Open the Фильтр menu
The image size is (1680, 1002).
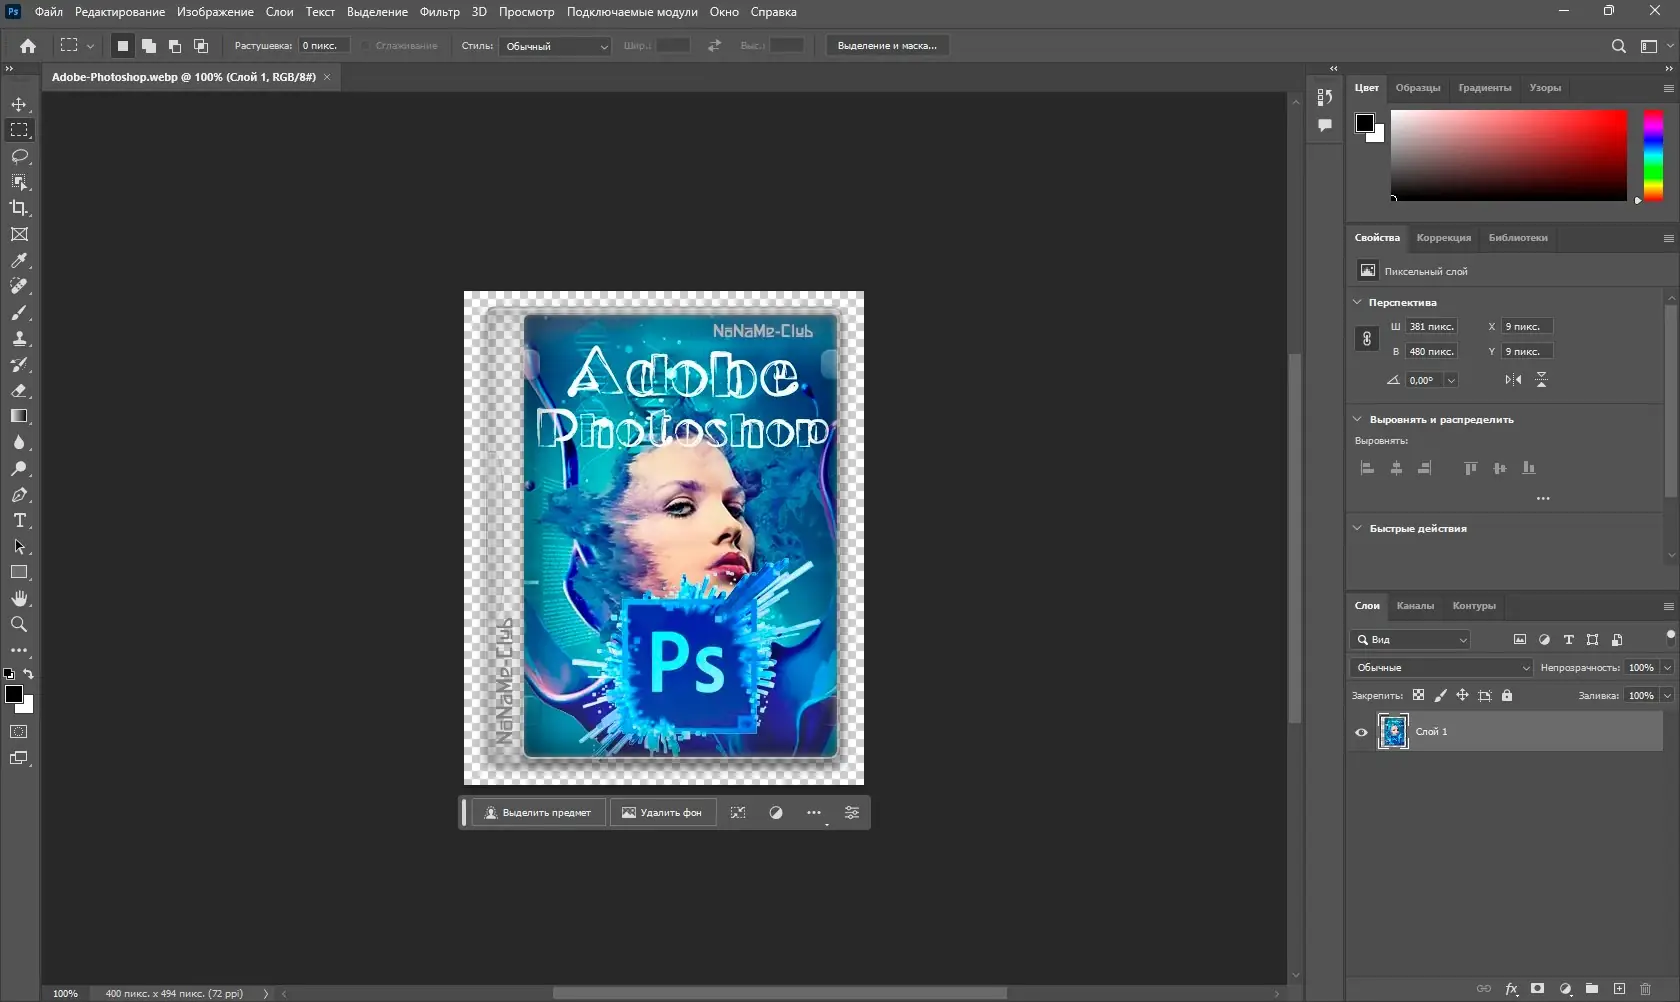tap(438, 12)
